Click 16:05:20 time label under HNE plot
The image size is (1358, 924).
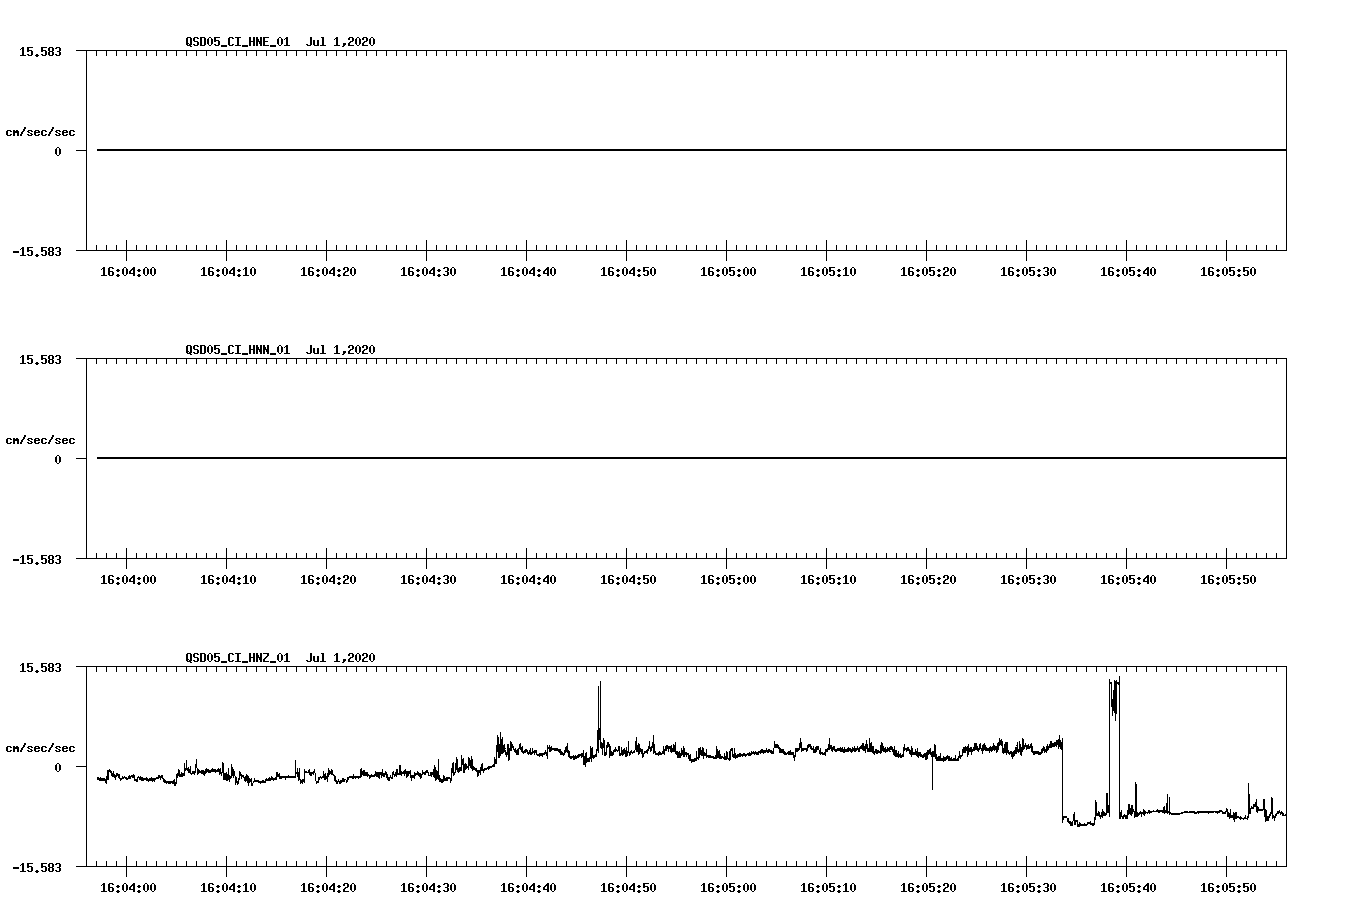tap(928, 272)
